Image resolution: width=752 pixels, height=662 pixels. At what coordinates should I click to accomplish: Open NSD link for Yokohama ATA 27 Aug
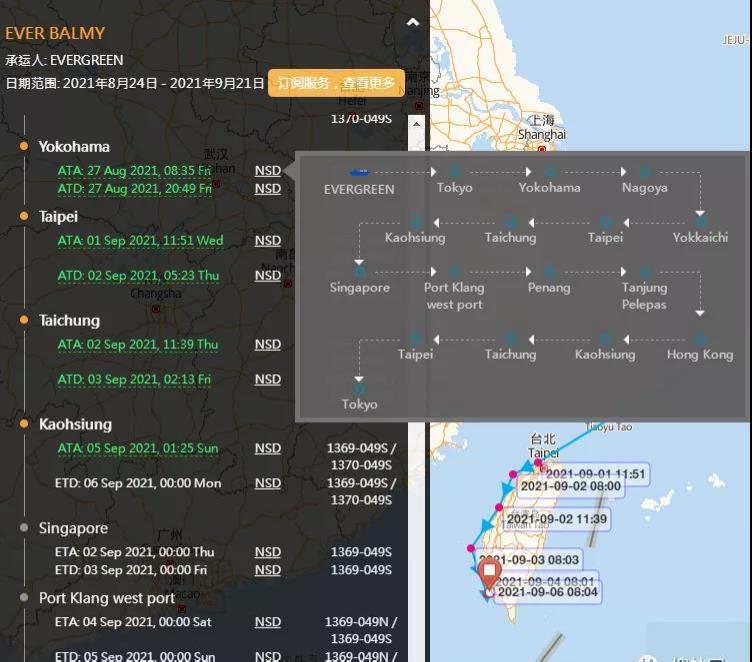pyautogui.click(x=268, y=170)
